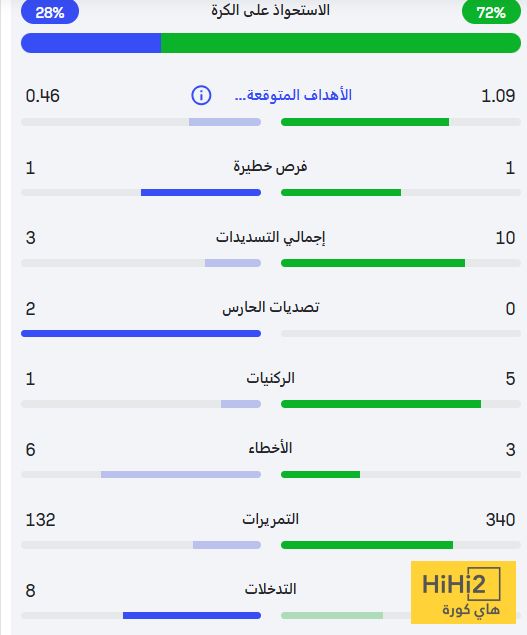Select the 28% possession badge
The width and height of the screenshot is (527, 635).
coord(50,12)
